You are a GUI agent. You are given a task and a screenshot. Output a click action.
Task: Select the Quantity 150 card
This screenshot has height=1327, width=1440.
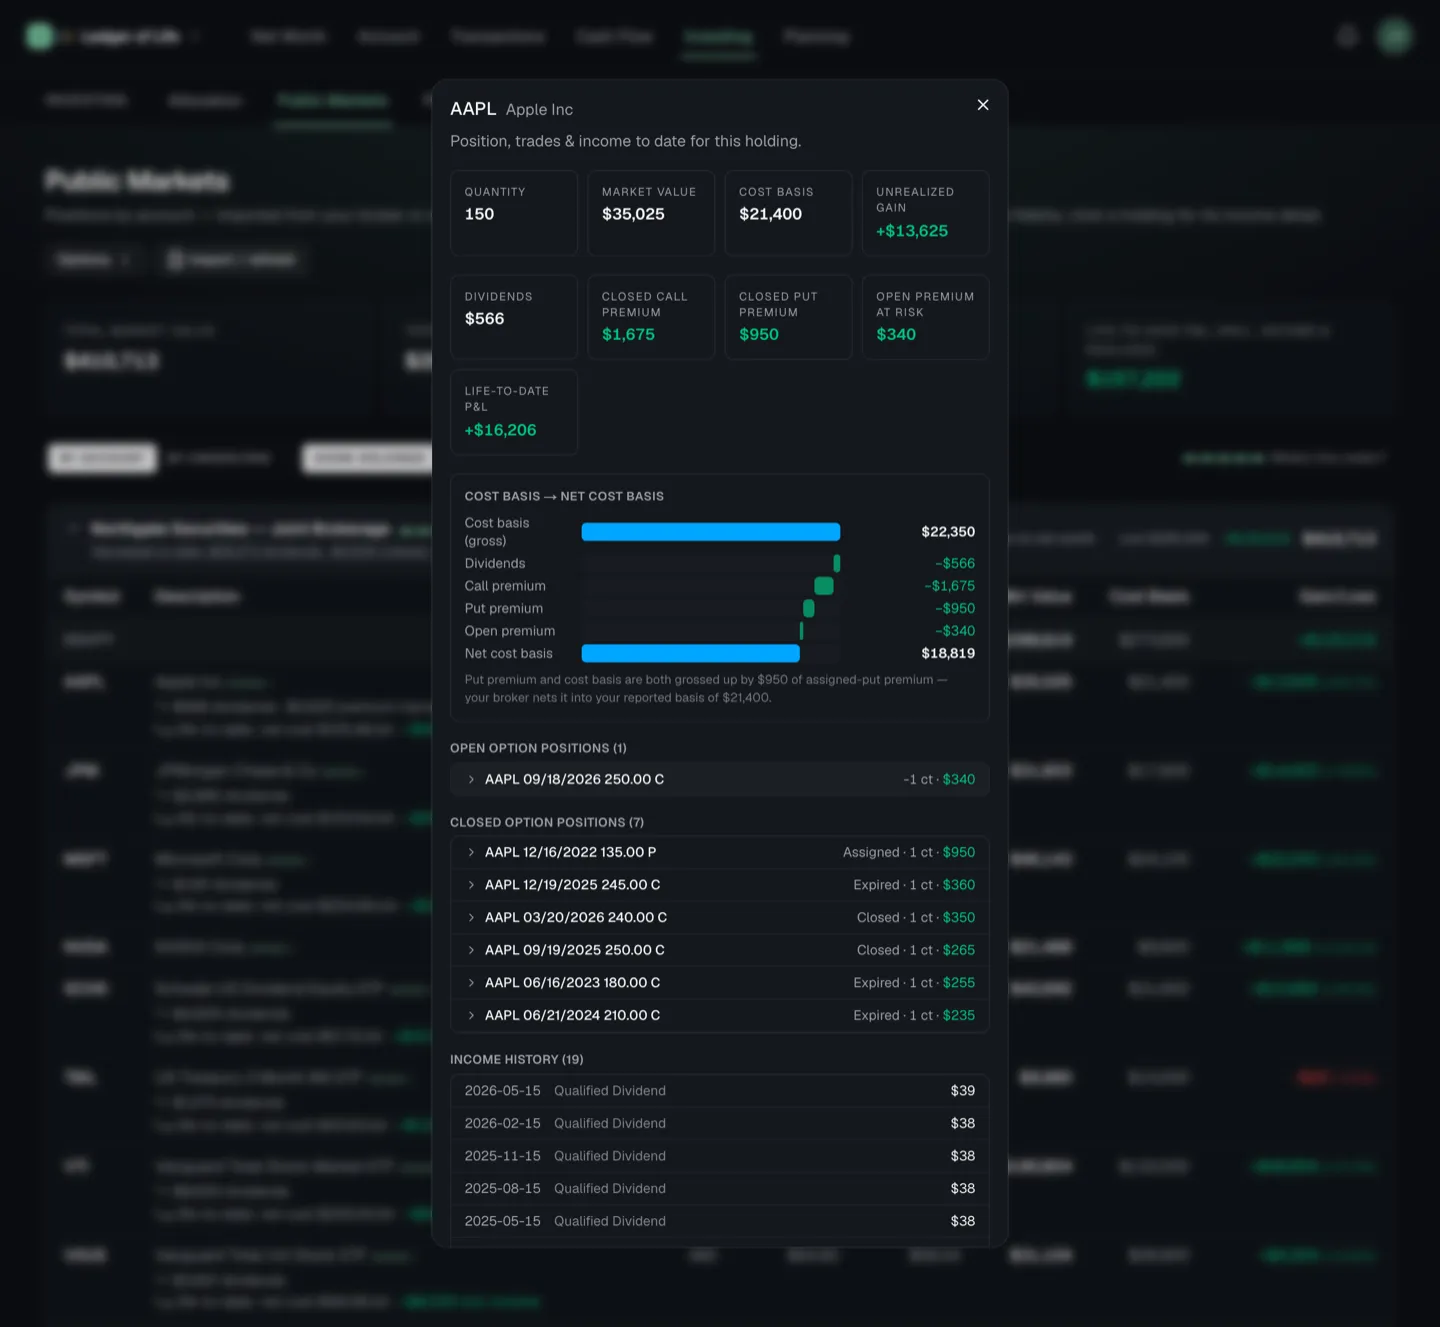click(x=514, y=213)
